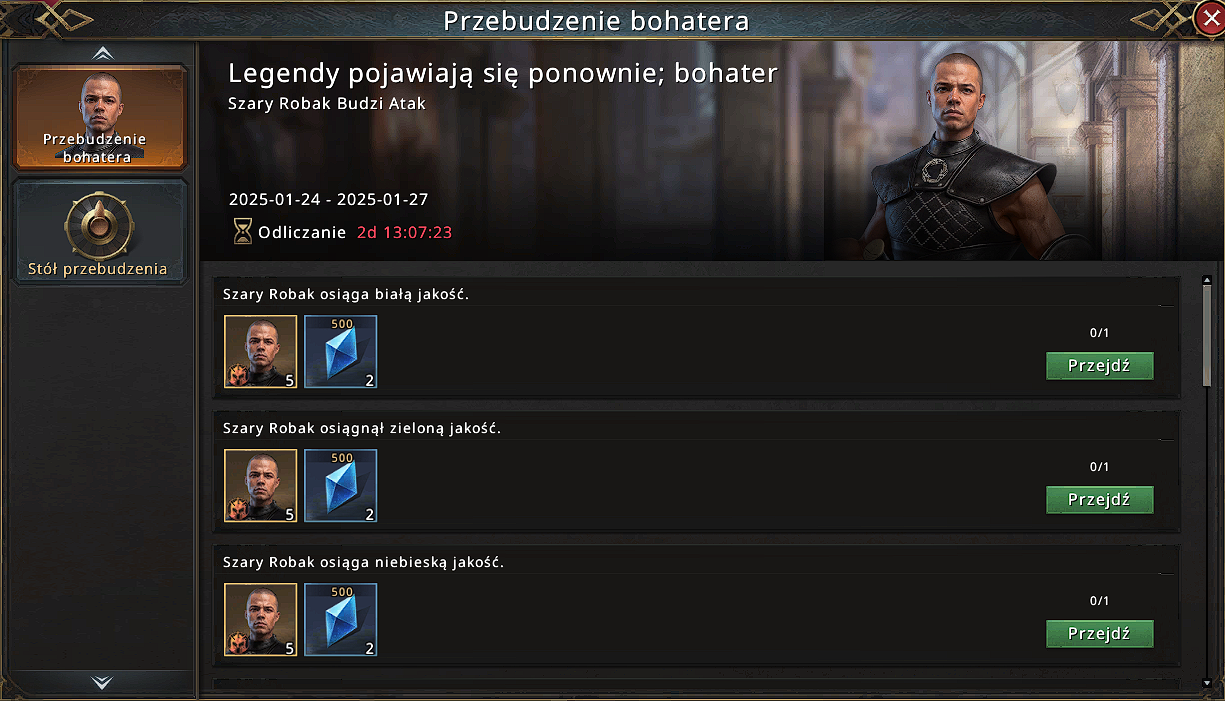Click the Szary Robak Budzi Atak subtitle

pos(327,104)
